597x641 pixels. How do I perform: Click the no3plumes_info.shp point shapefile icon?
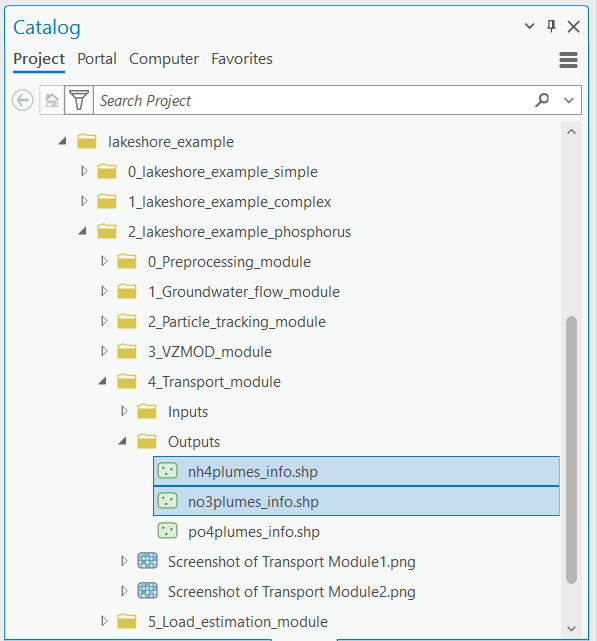pyautogui.click(x=168, y=501)
